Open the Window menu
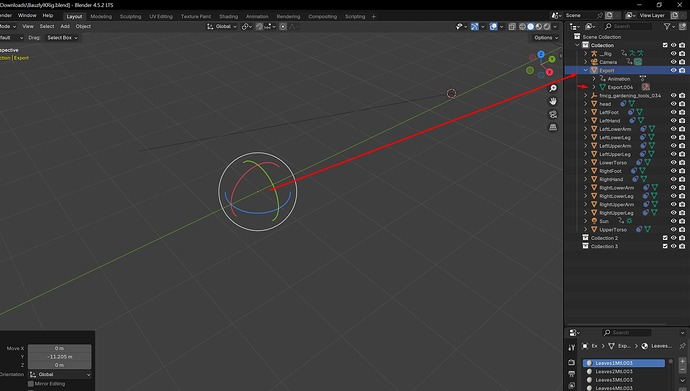The image size is (690, 391). (x=27, y=15)
